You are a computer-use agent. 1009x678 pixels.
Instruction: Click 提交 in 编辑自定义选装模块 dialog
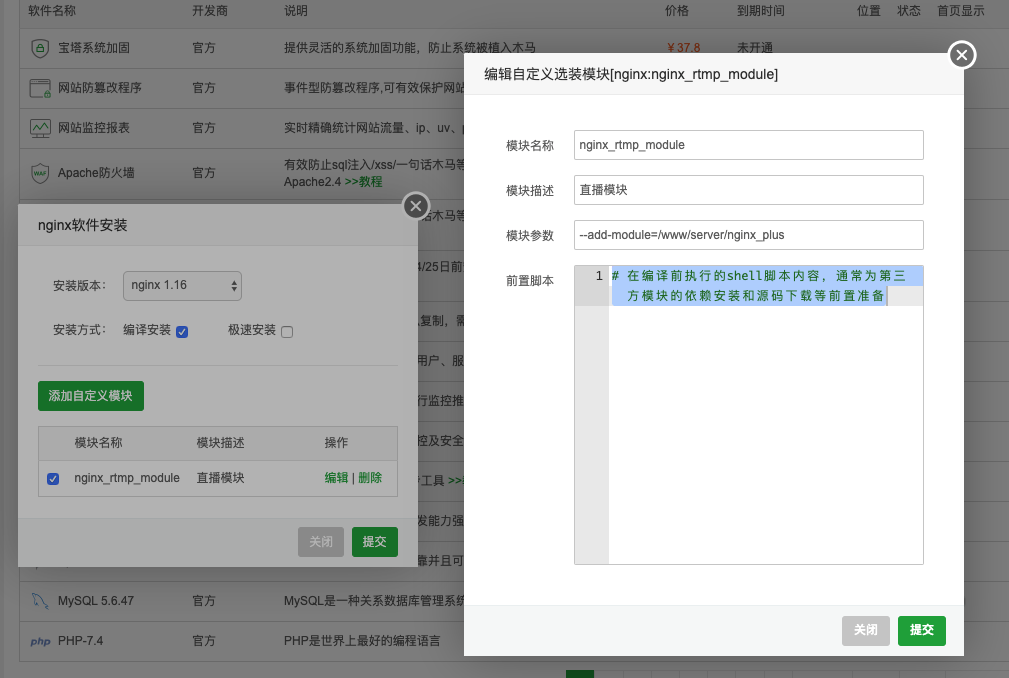point(921,630)
